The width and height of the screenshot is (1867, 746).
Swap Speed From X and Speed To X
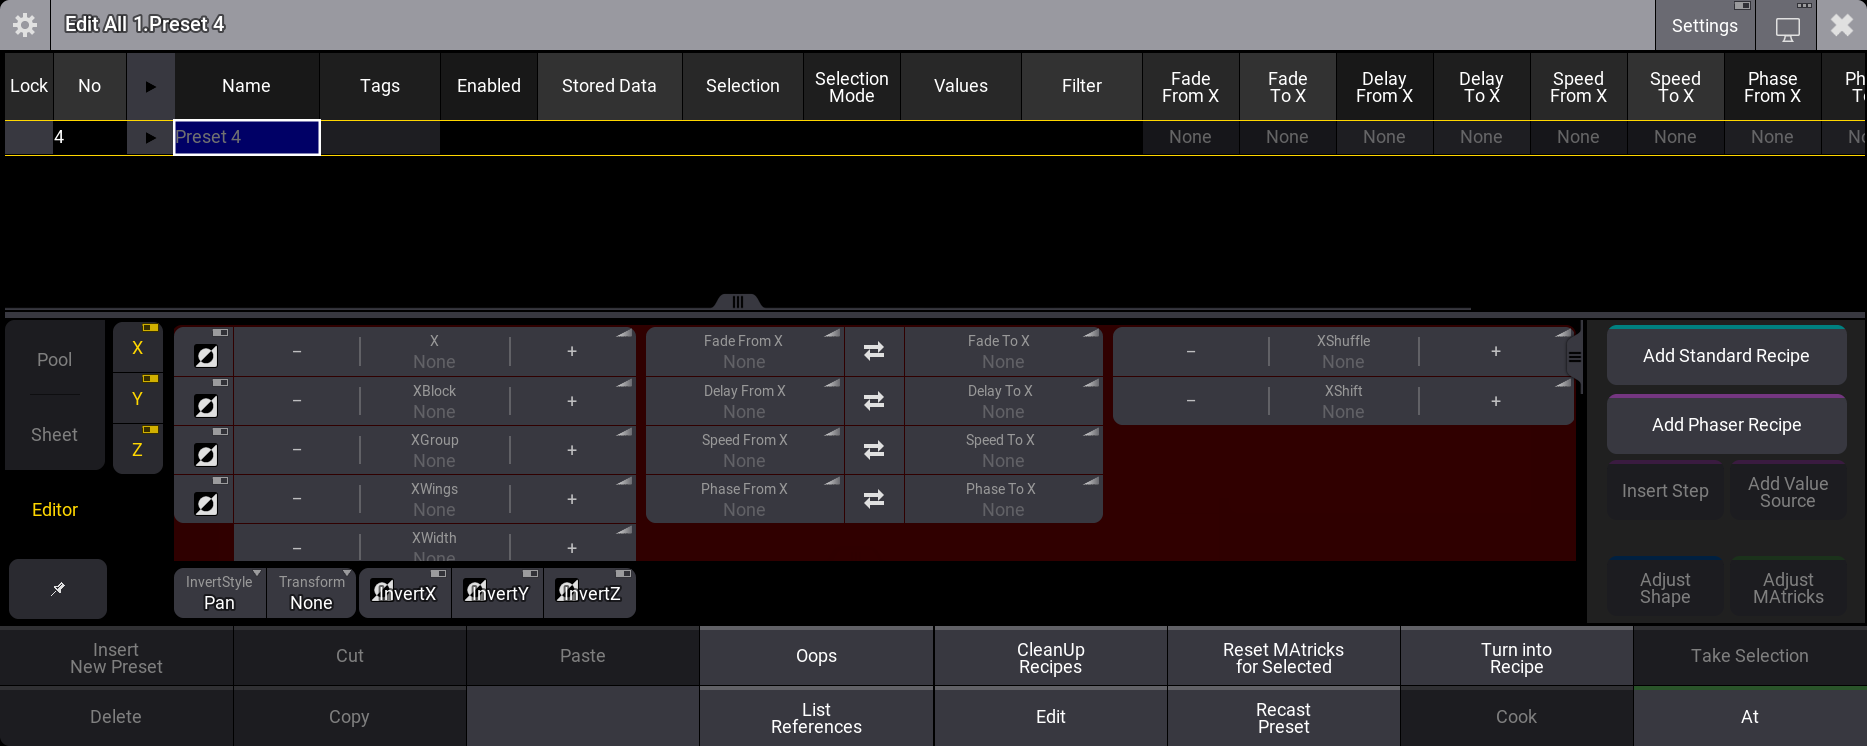pyautogui.click(x=874, y=450)
